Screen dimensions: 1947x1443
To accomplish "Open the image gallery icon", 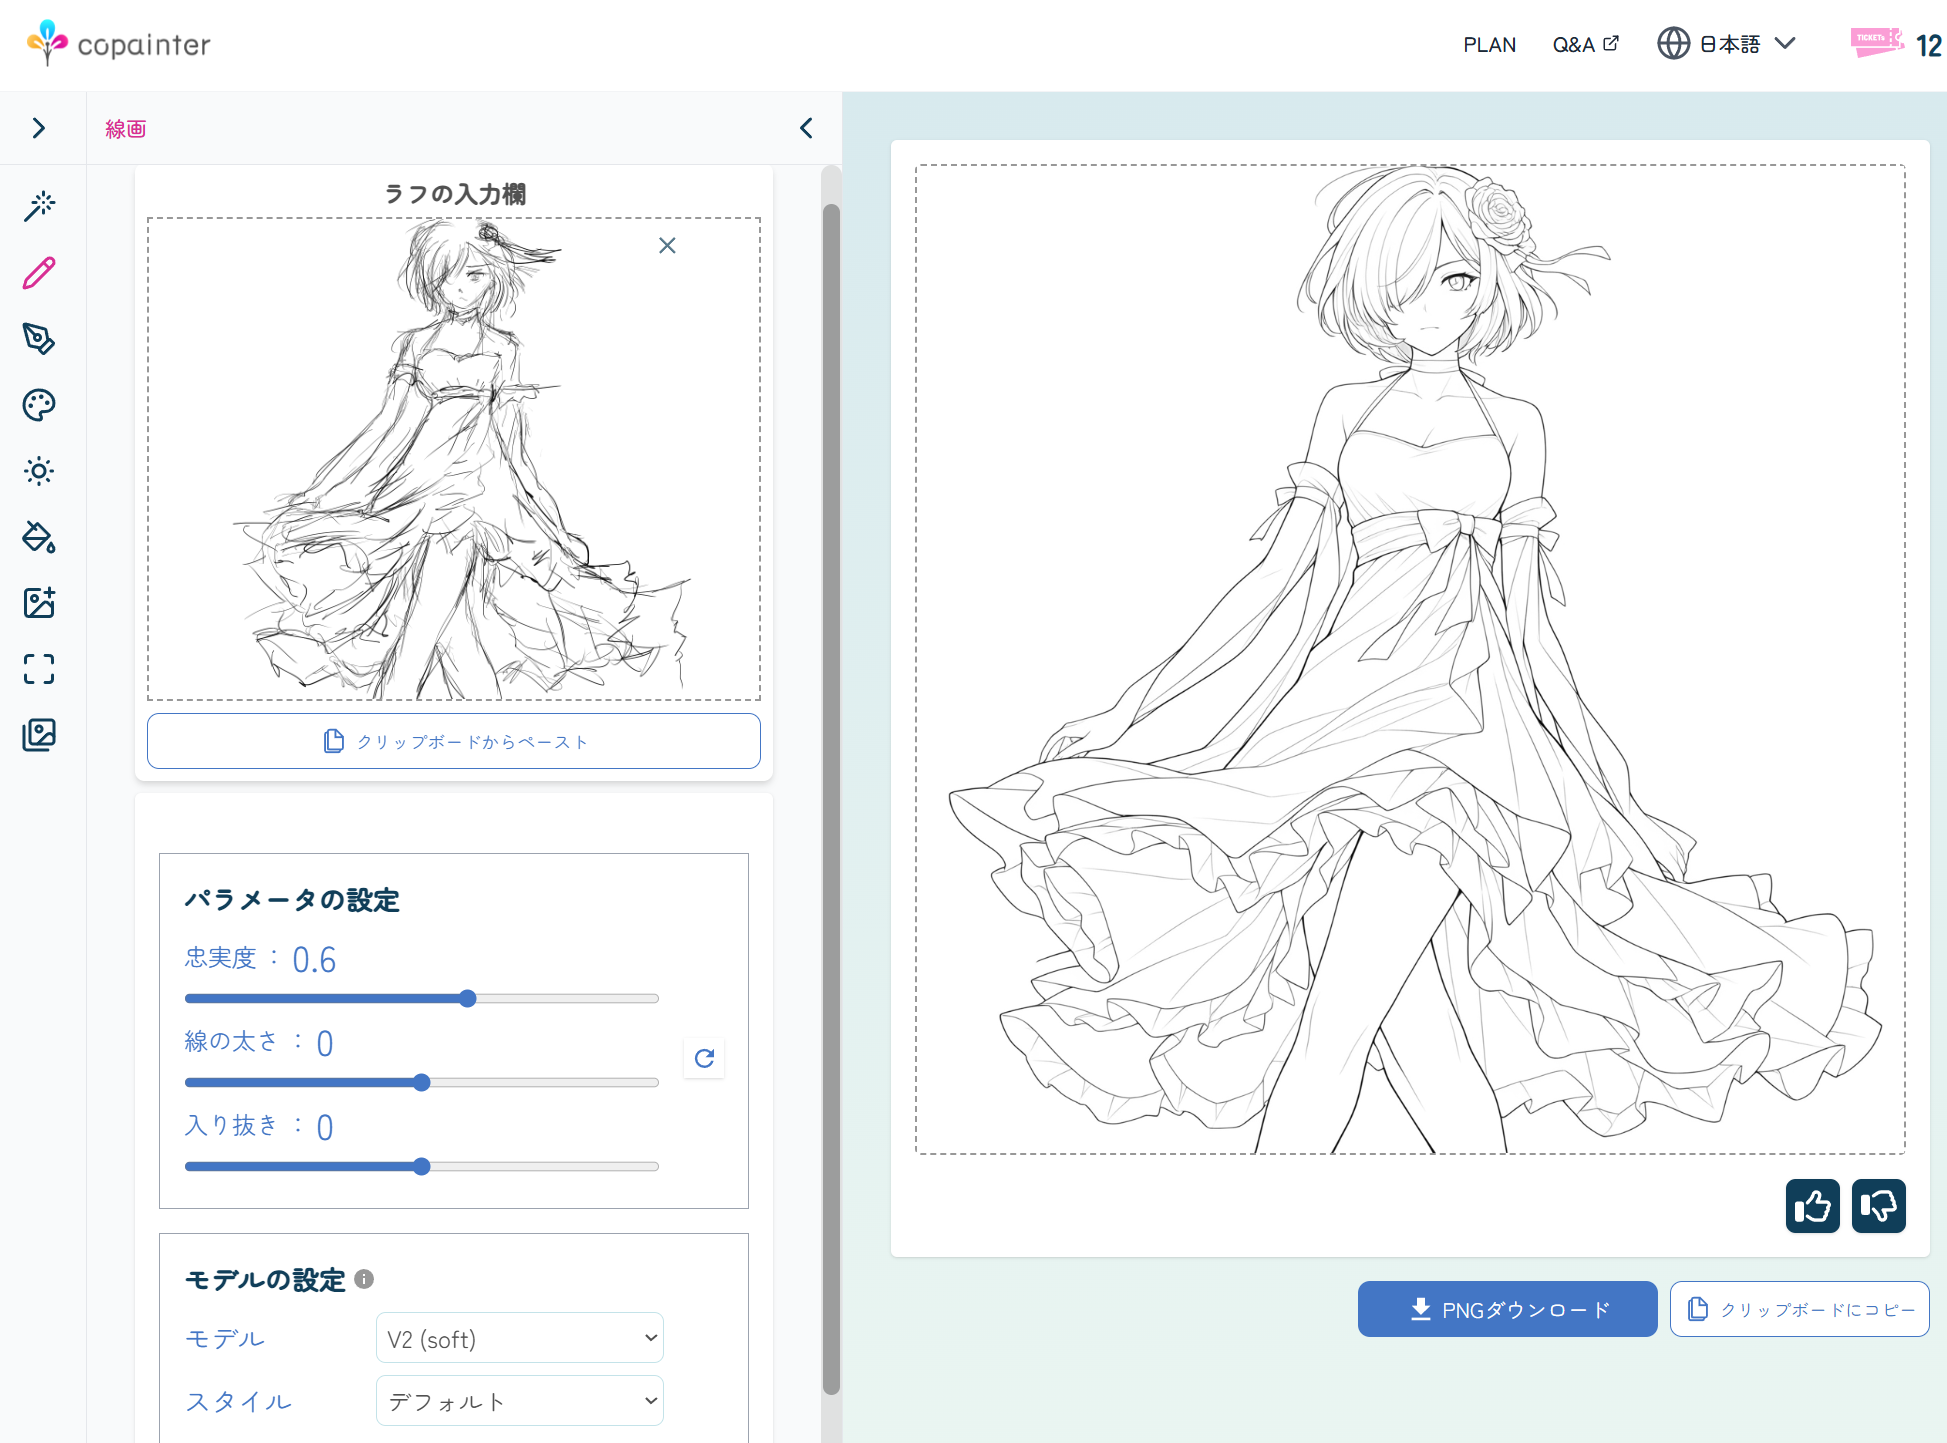I will tap(39, 735).
